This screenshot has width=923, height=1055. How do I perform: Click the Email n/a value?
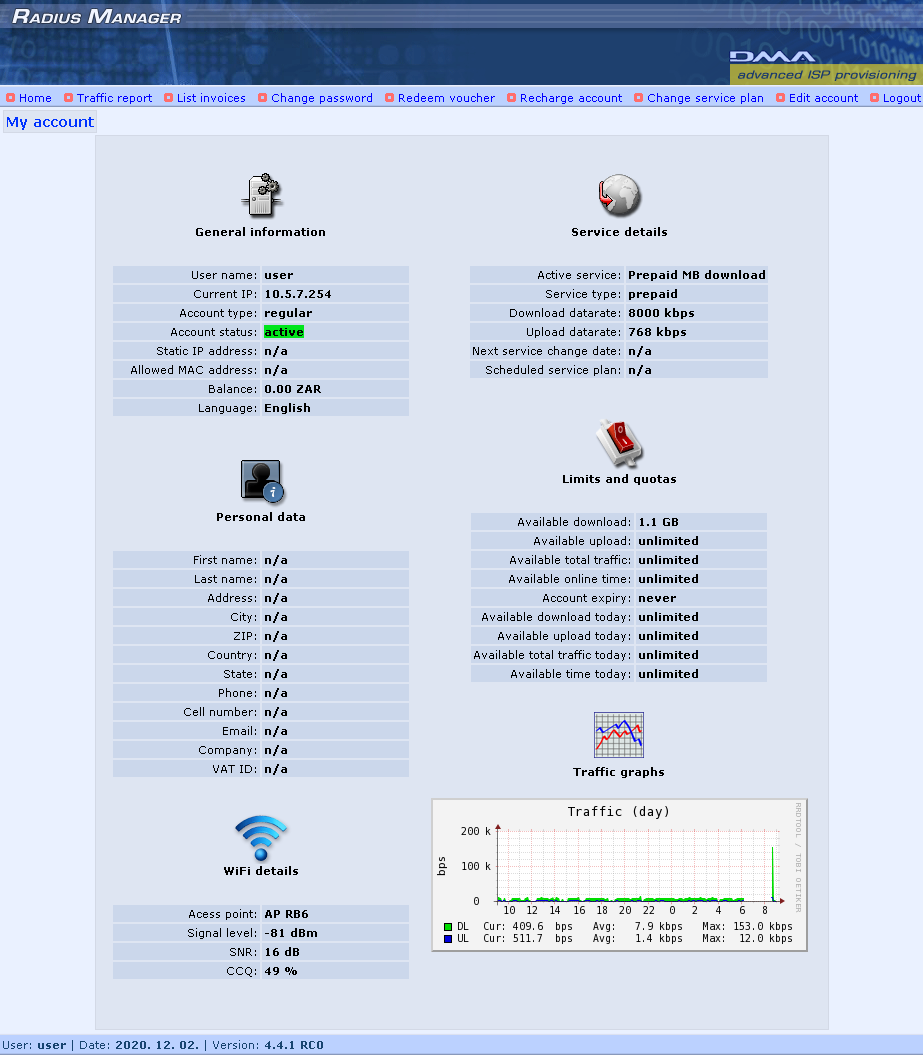[x=276, y=731]
